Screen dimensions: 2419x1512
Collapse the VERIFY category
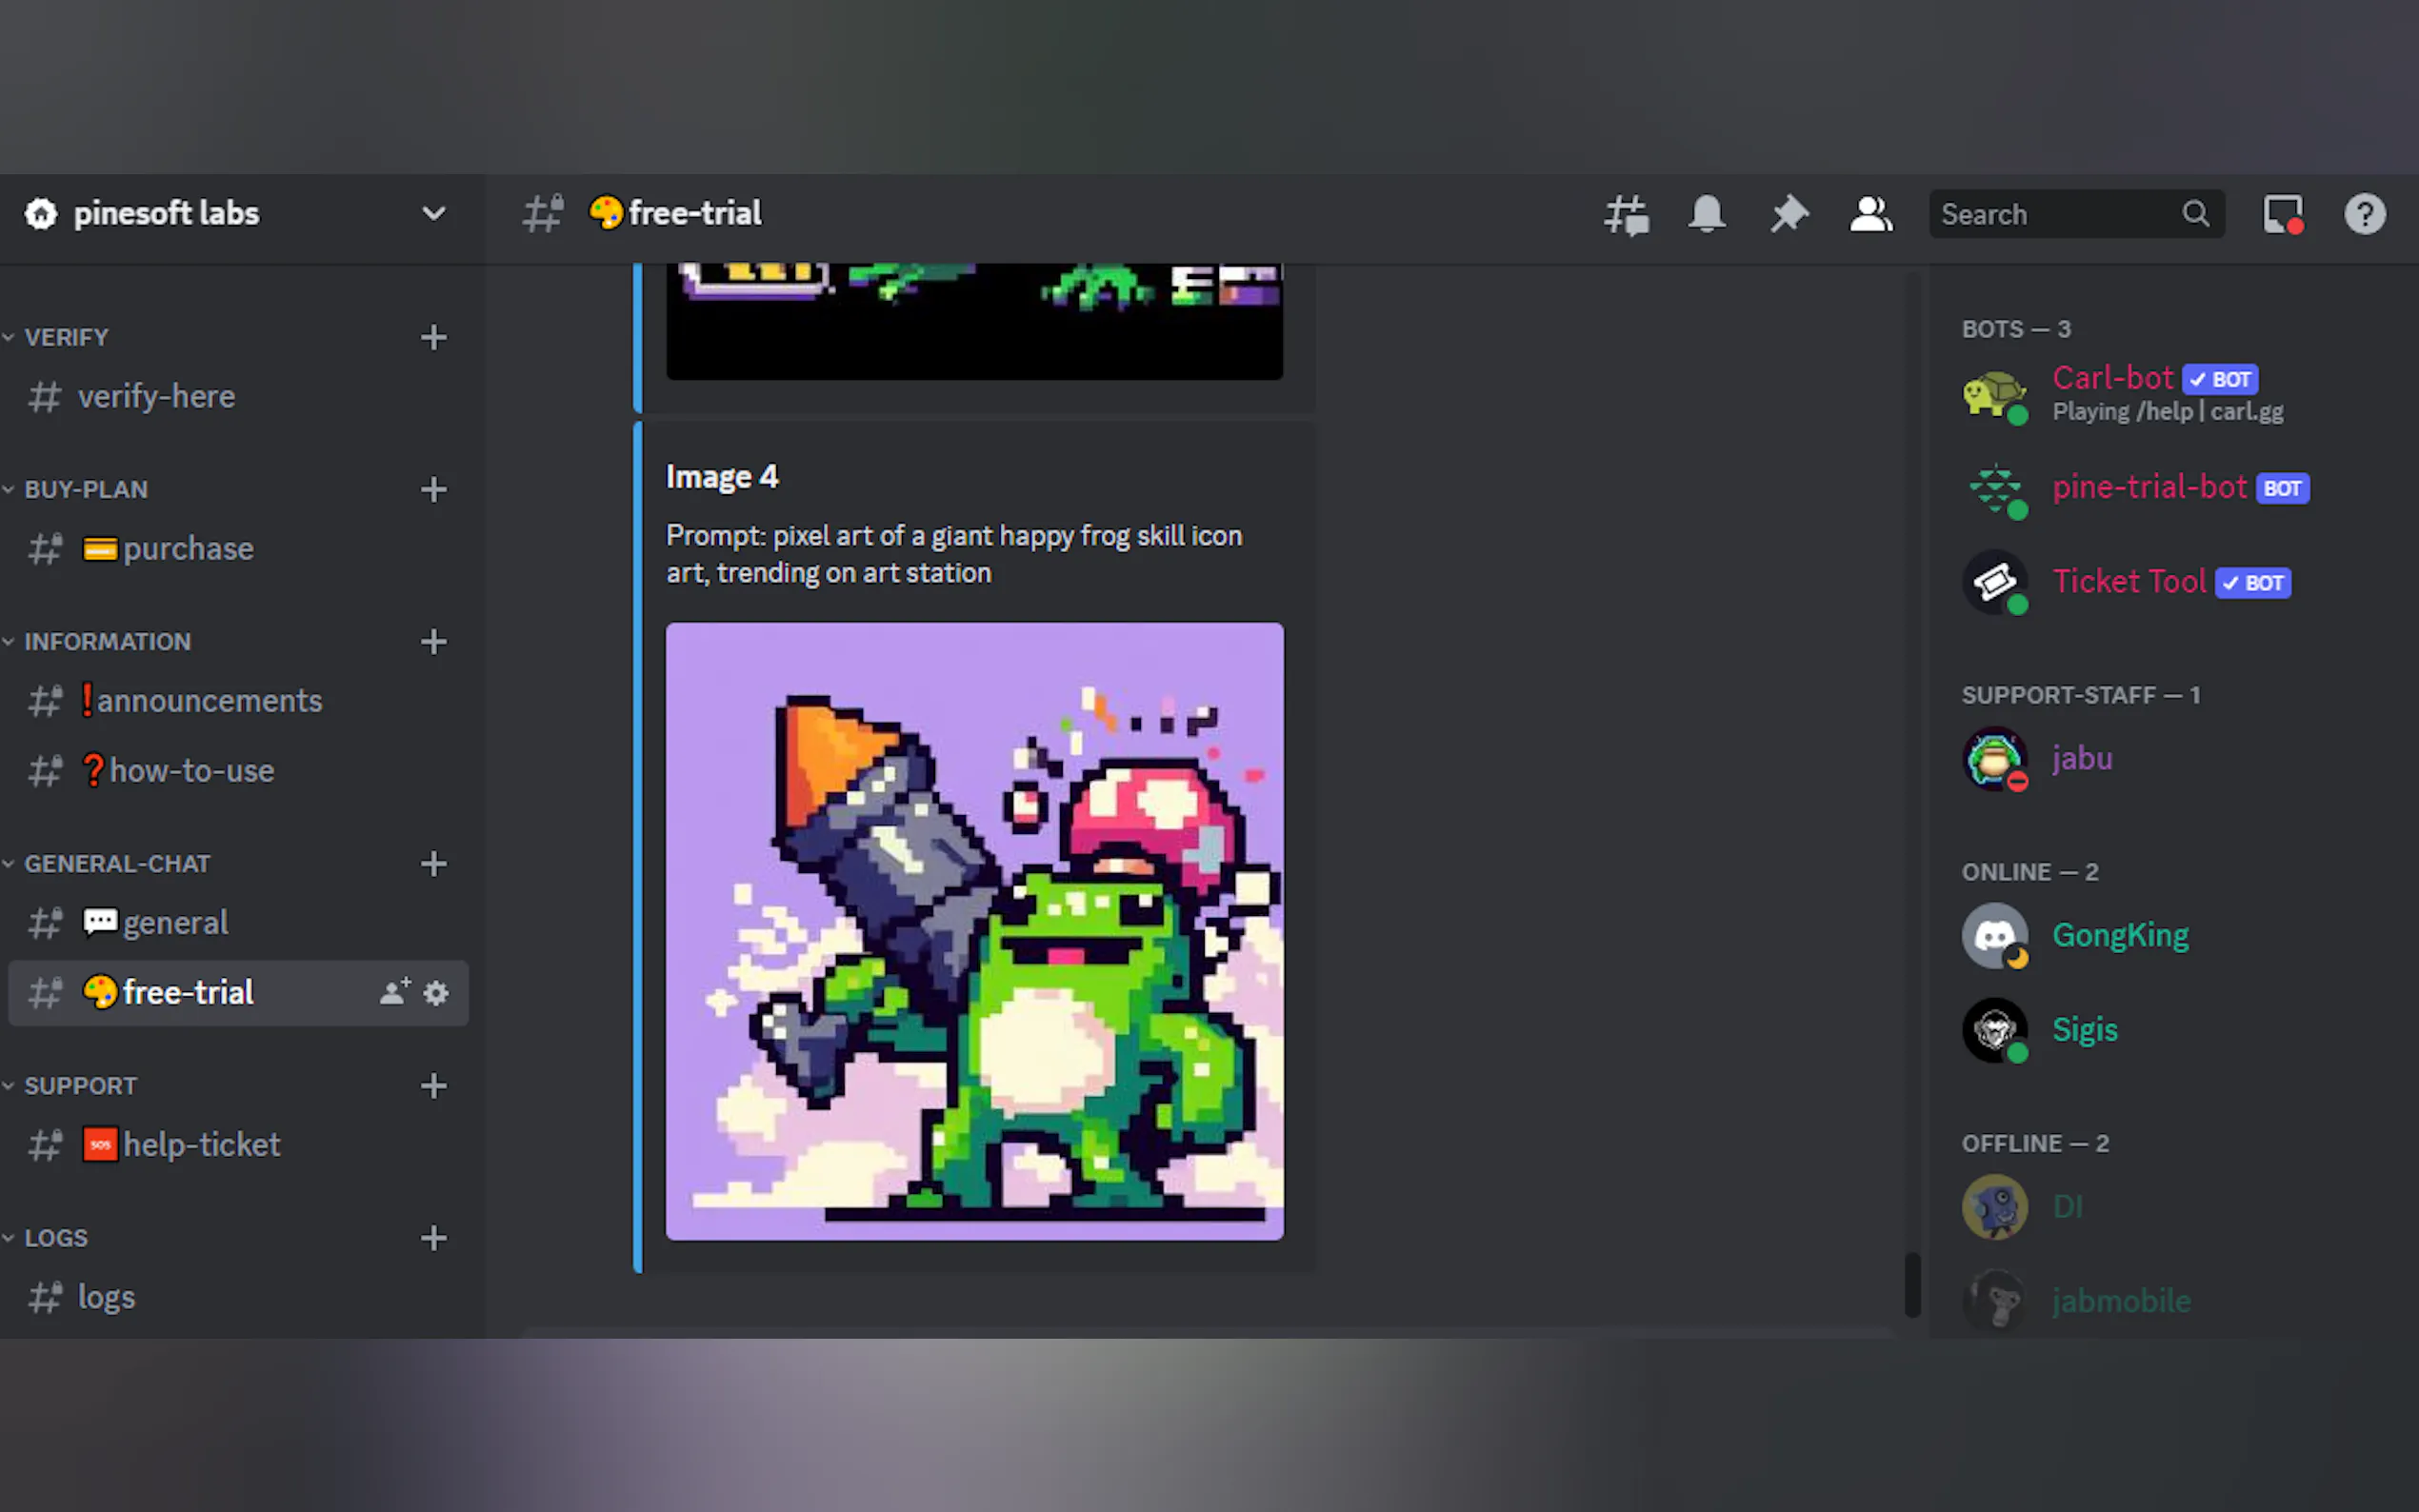point(66,337)
